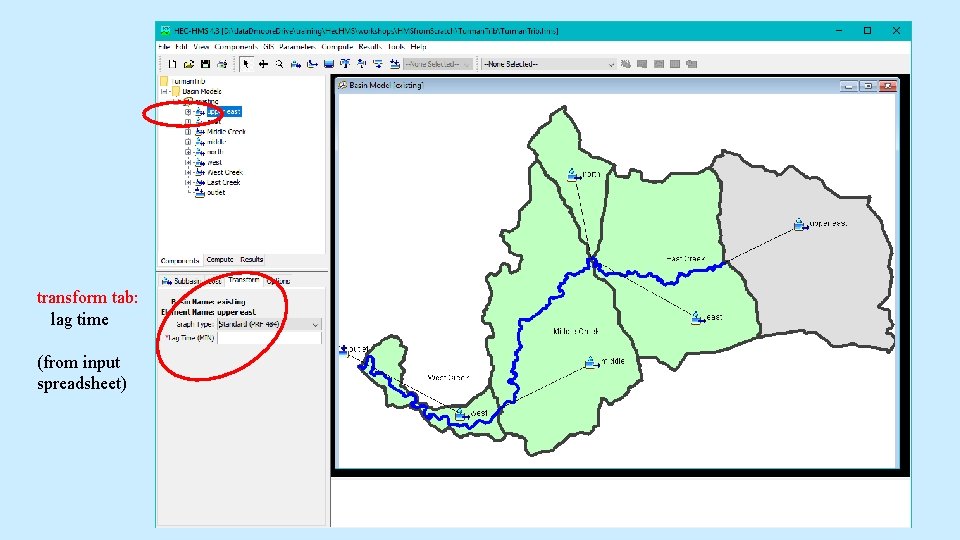This screenshot has width=960, height=540.
Task: Select the Reach Creation tool
Action: 312,64
